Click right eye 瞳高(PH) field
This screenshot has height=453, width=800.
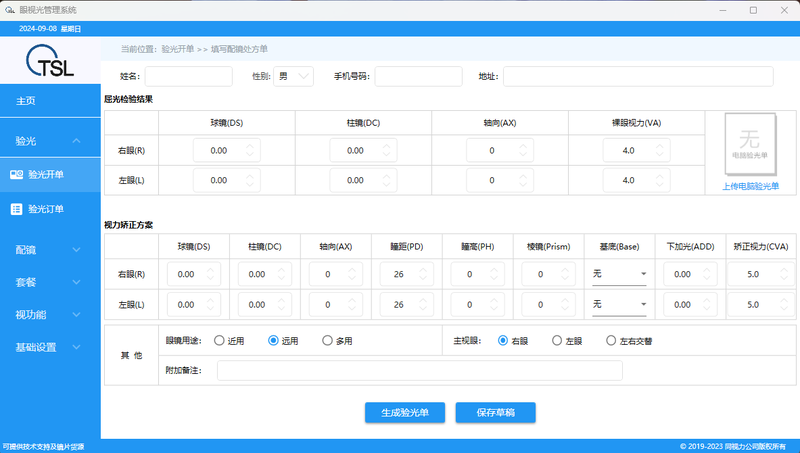[x=478, y=274]
